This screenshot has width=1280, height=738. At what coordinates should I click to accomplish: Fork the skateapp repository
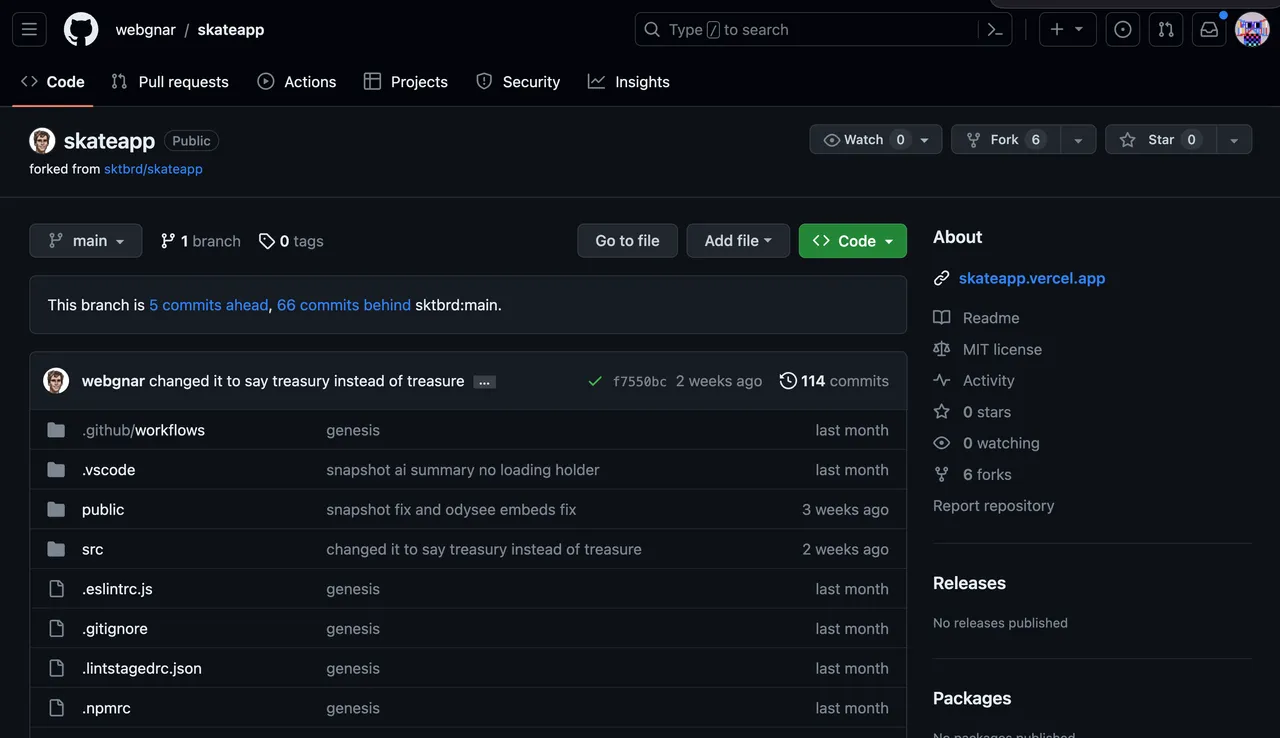coord(1006,140)
